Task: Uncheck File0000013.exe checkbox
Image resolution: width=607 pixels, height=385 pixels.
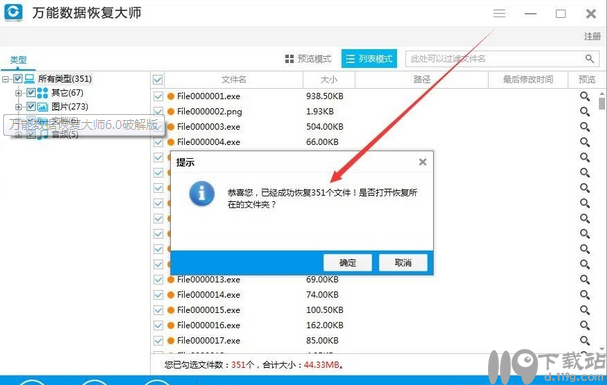Action: click(158, 279)
